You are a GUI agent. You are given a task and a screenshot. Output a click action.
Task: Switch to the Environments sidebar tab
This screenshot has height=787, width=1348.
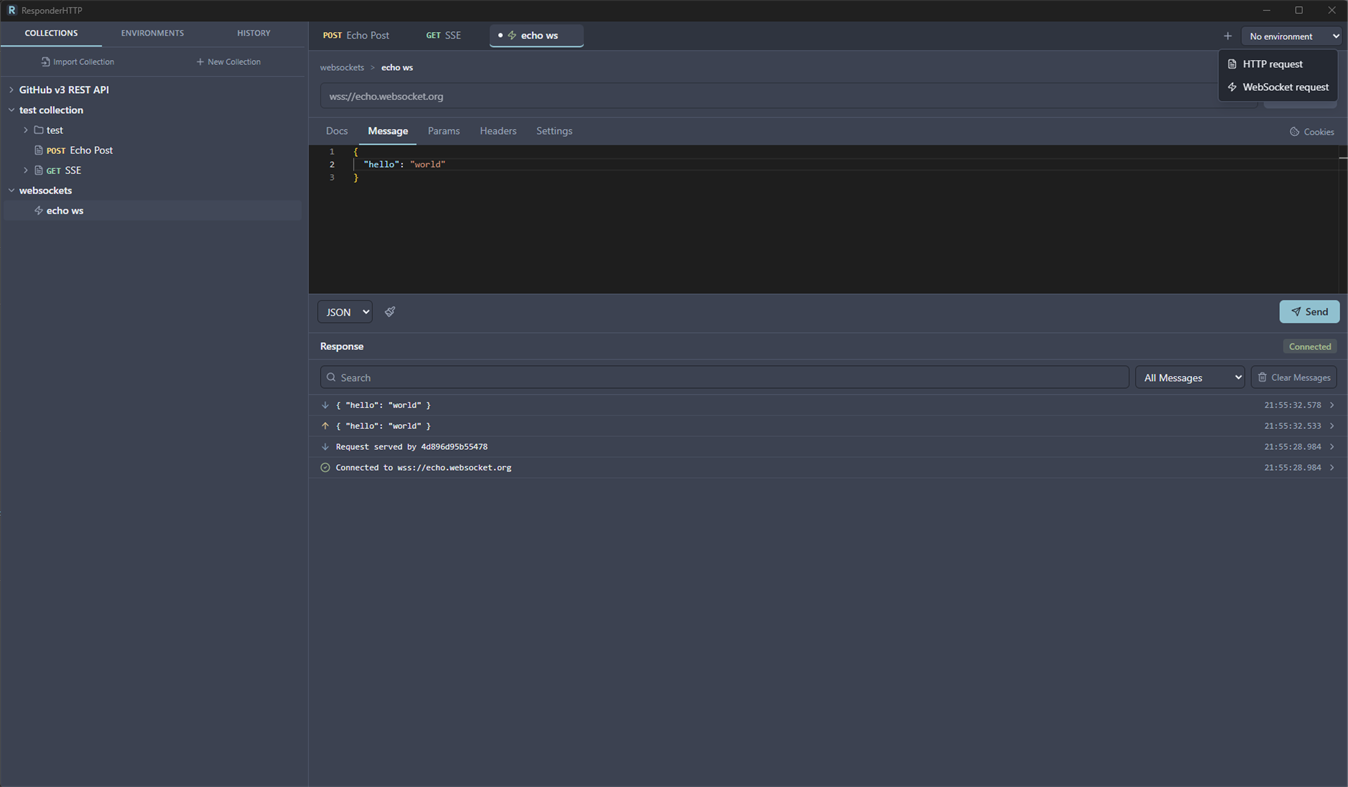pyautogui.click(x=152, y=33)
